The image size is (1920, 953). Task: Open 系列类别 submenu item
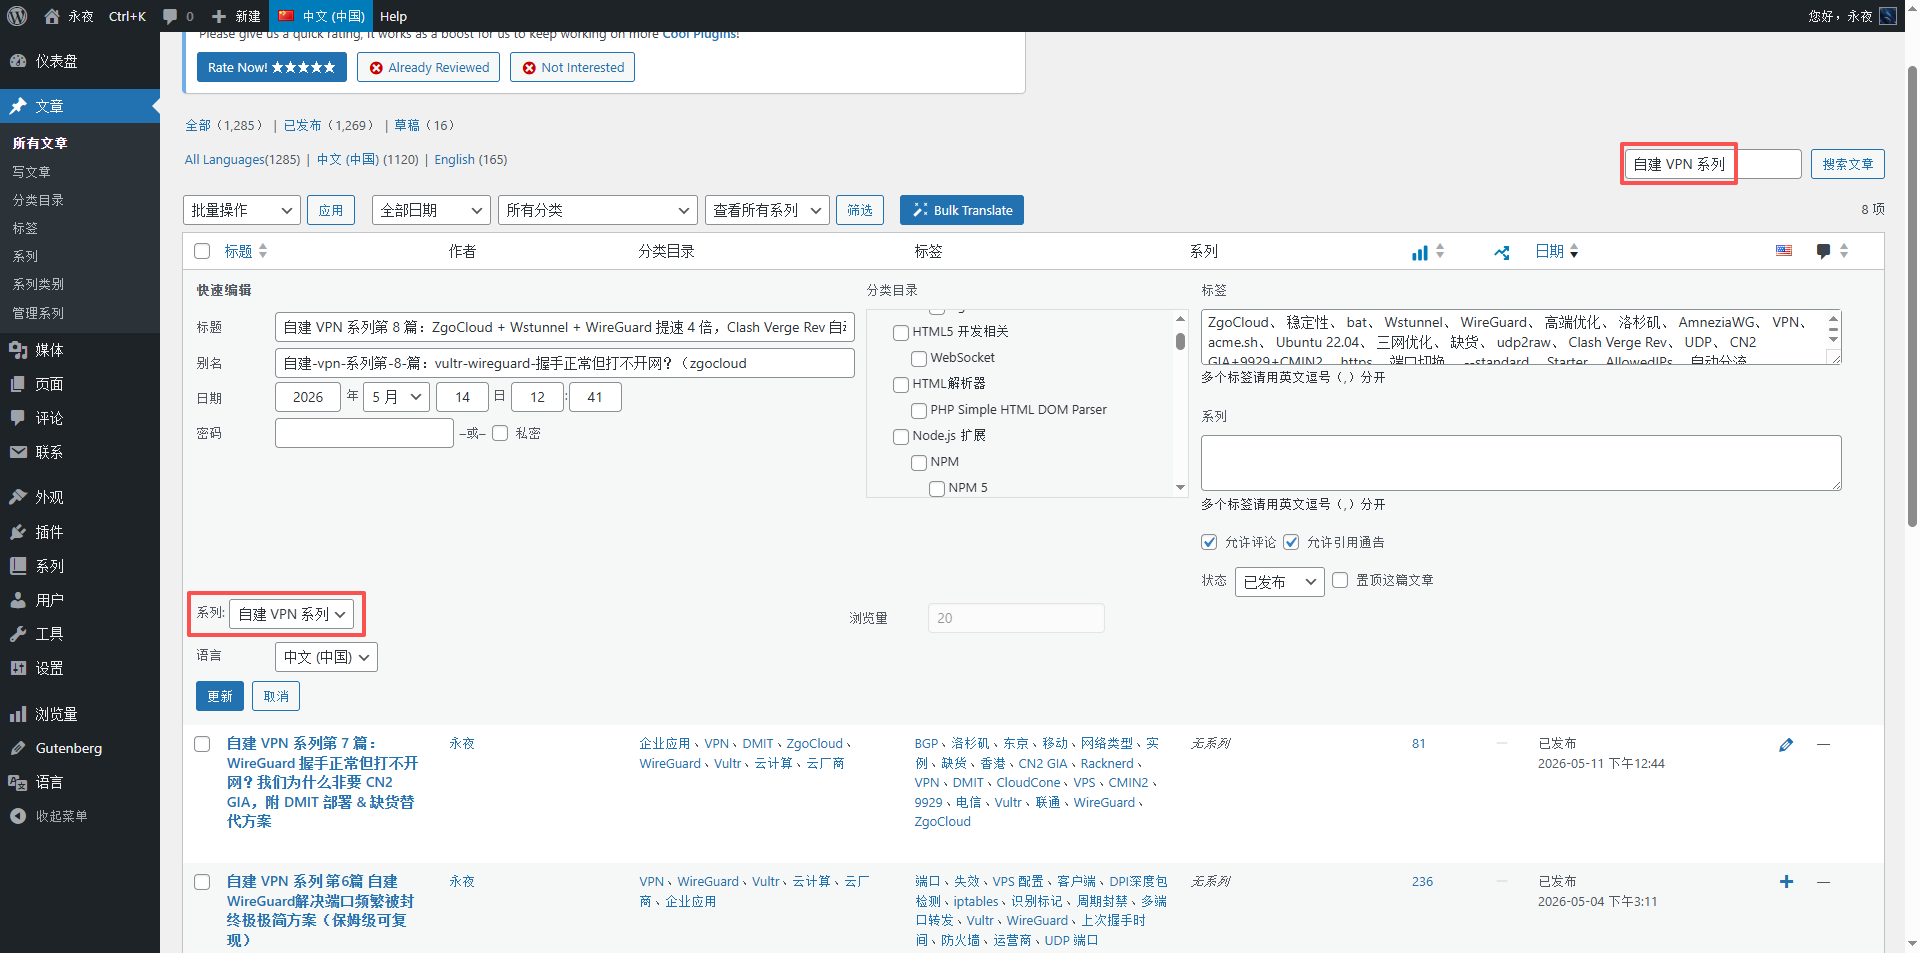click(x=38, y=284)
